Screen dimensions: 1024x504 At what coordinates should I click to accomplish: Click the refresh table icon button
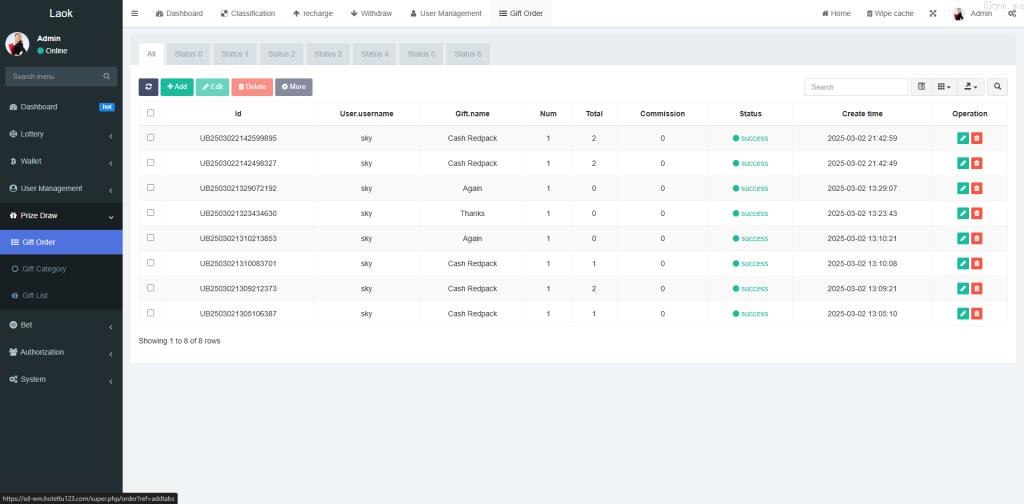point(148,87)
